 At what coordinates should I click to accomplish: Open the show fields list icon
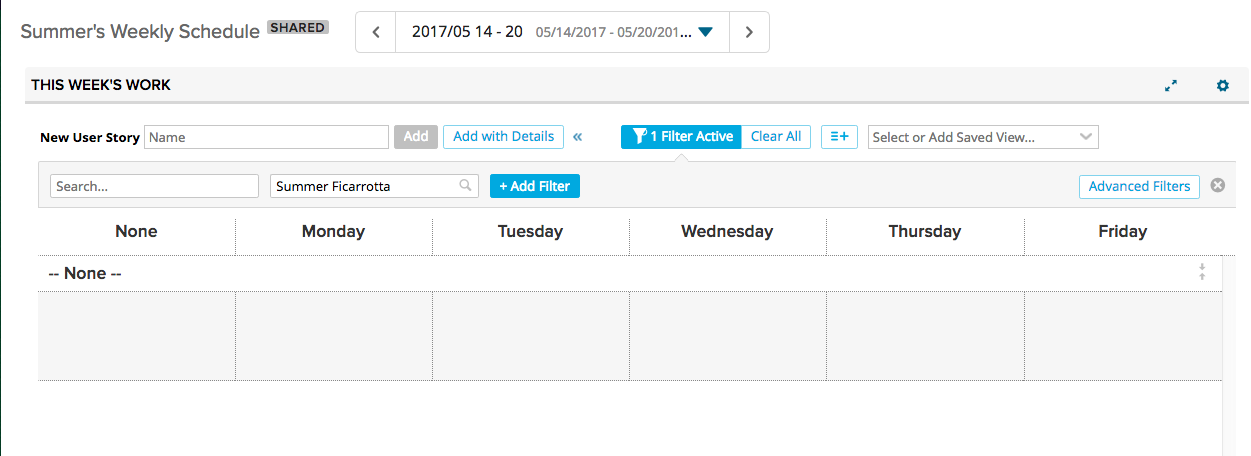[x=840, y=137]
